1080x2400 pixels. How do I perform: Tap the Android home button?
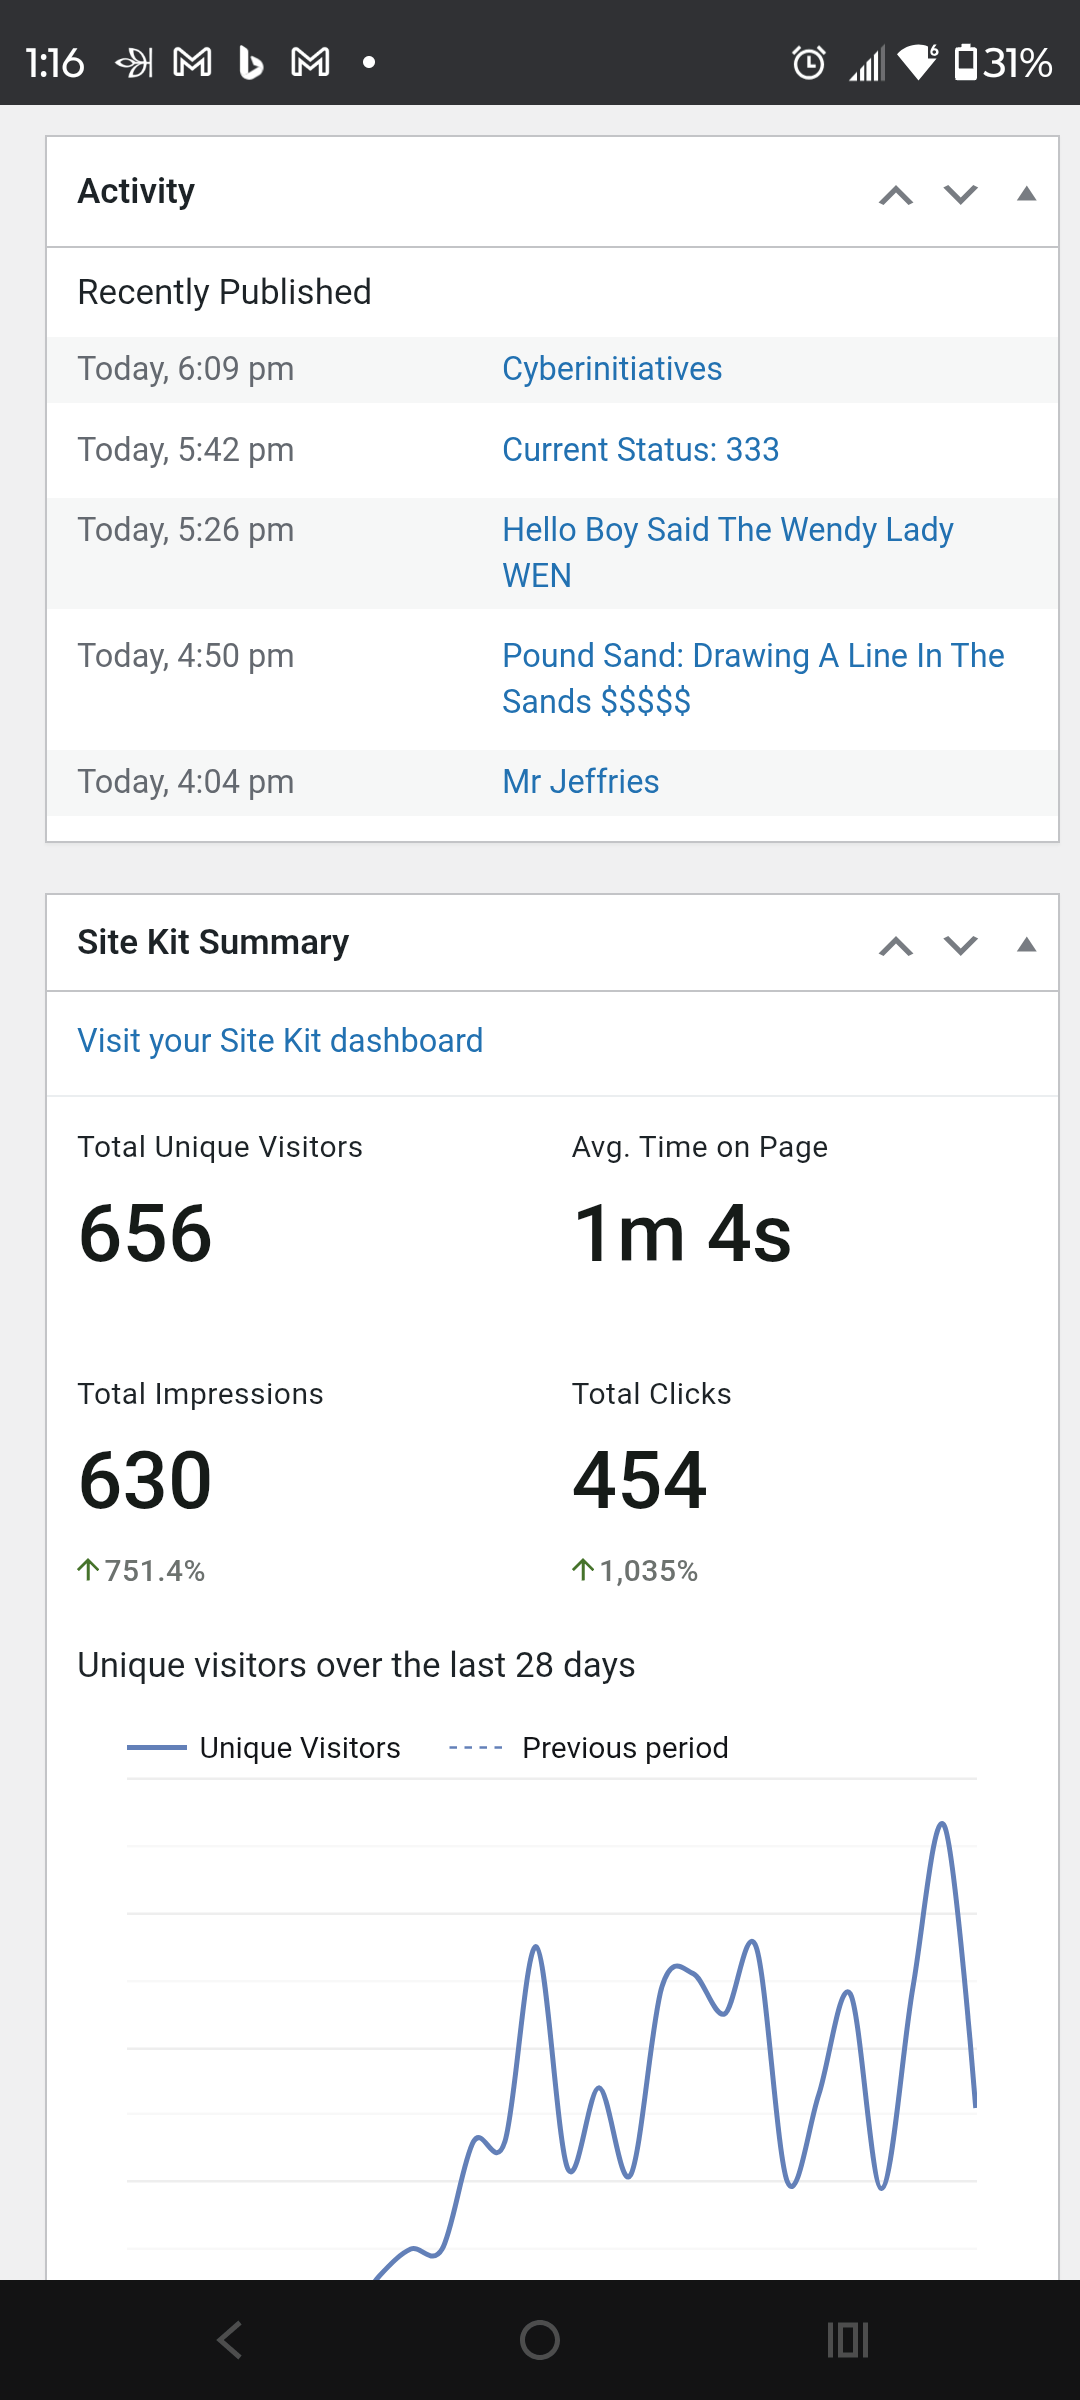point(540,2340)
